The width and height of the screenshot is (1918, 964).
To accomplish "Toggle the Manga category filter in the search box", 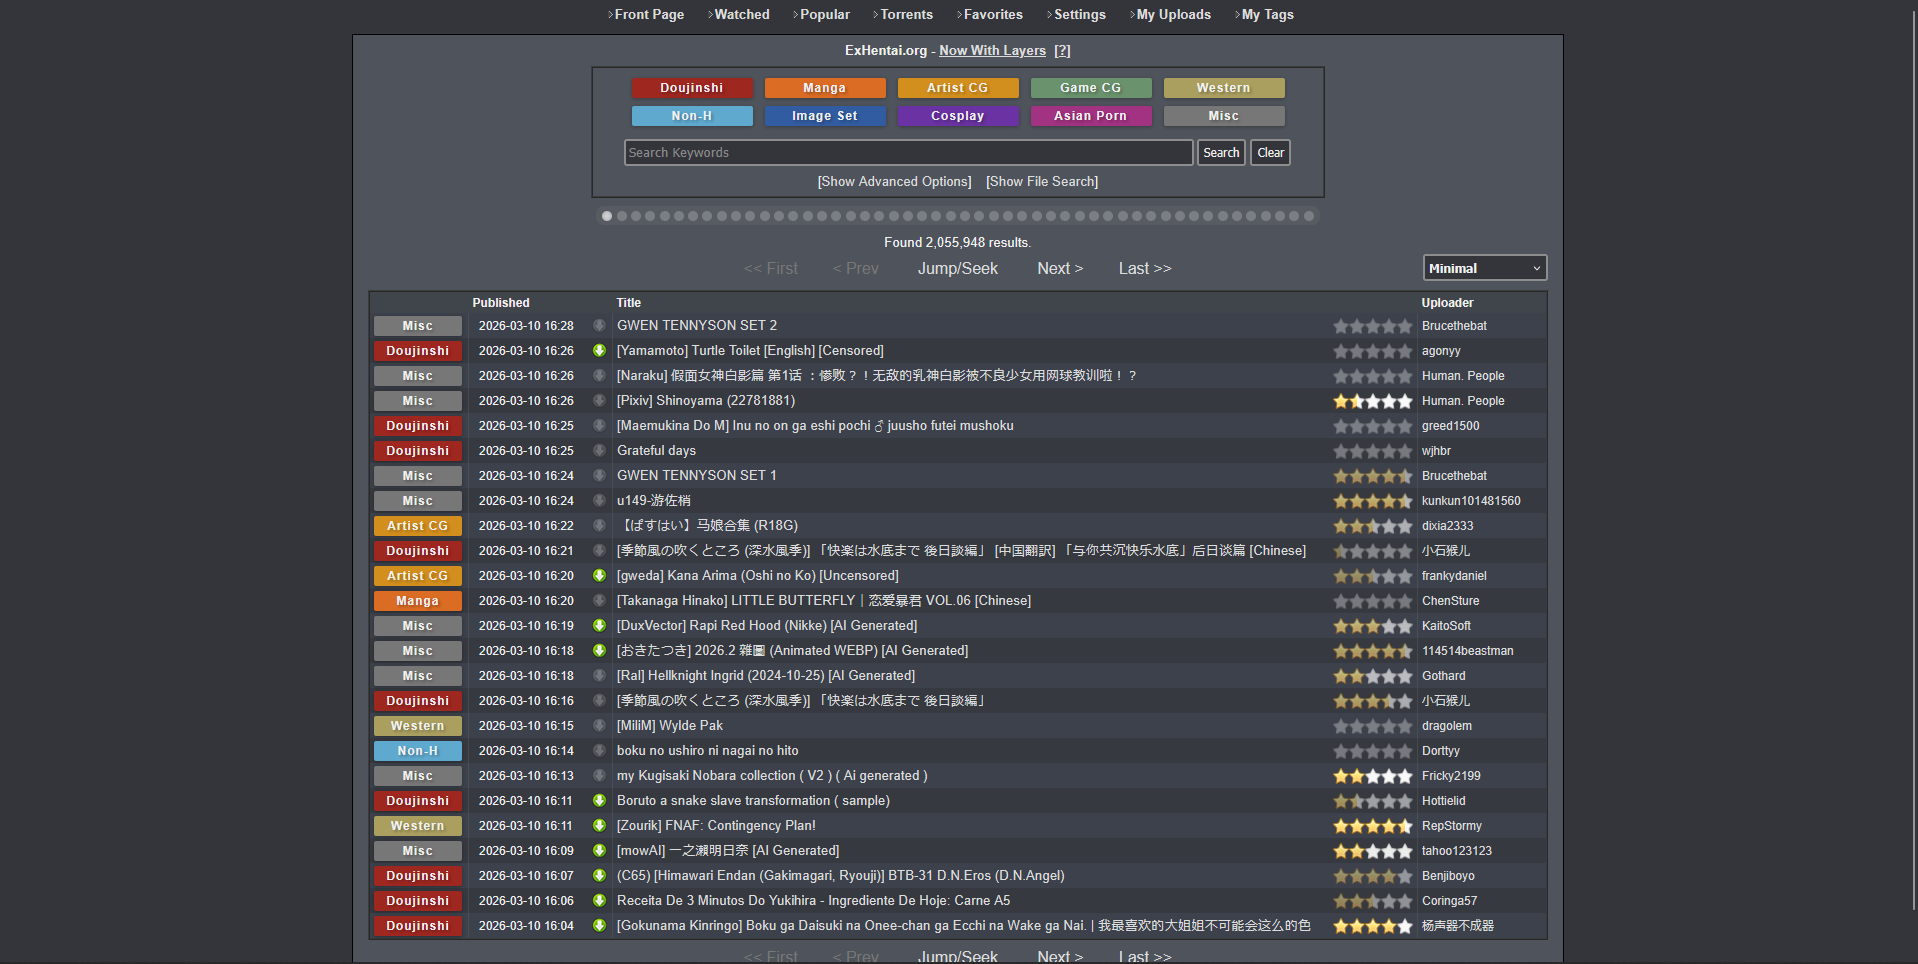I will [825, 88].
